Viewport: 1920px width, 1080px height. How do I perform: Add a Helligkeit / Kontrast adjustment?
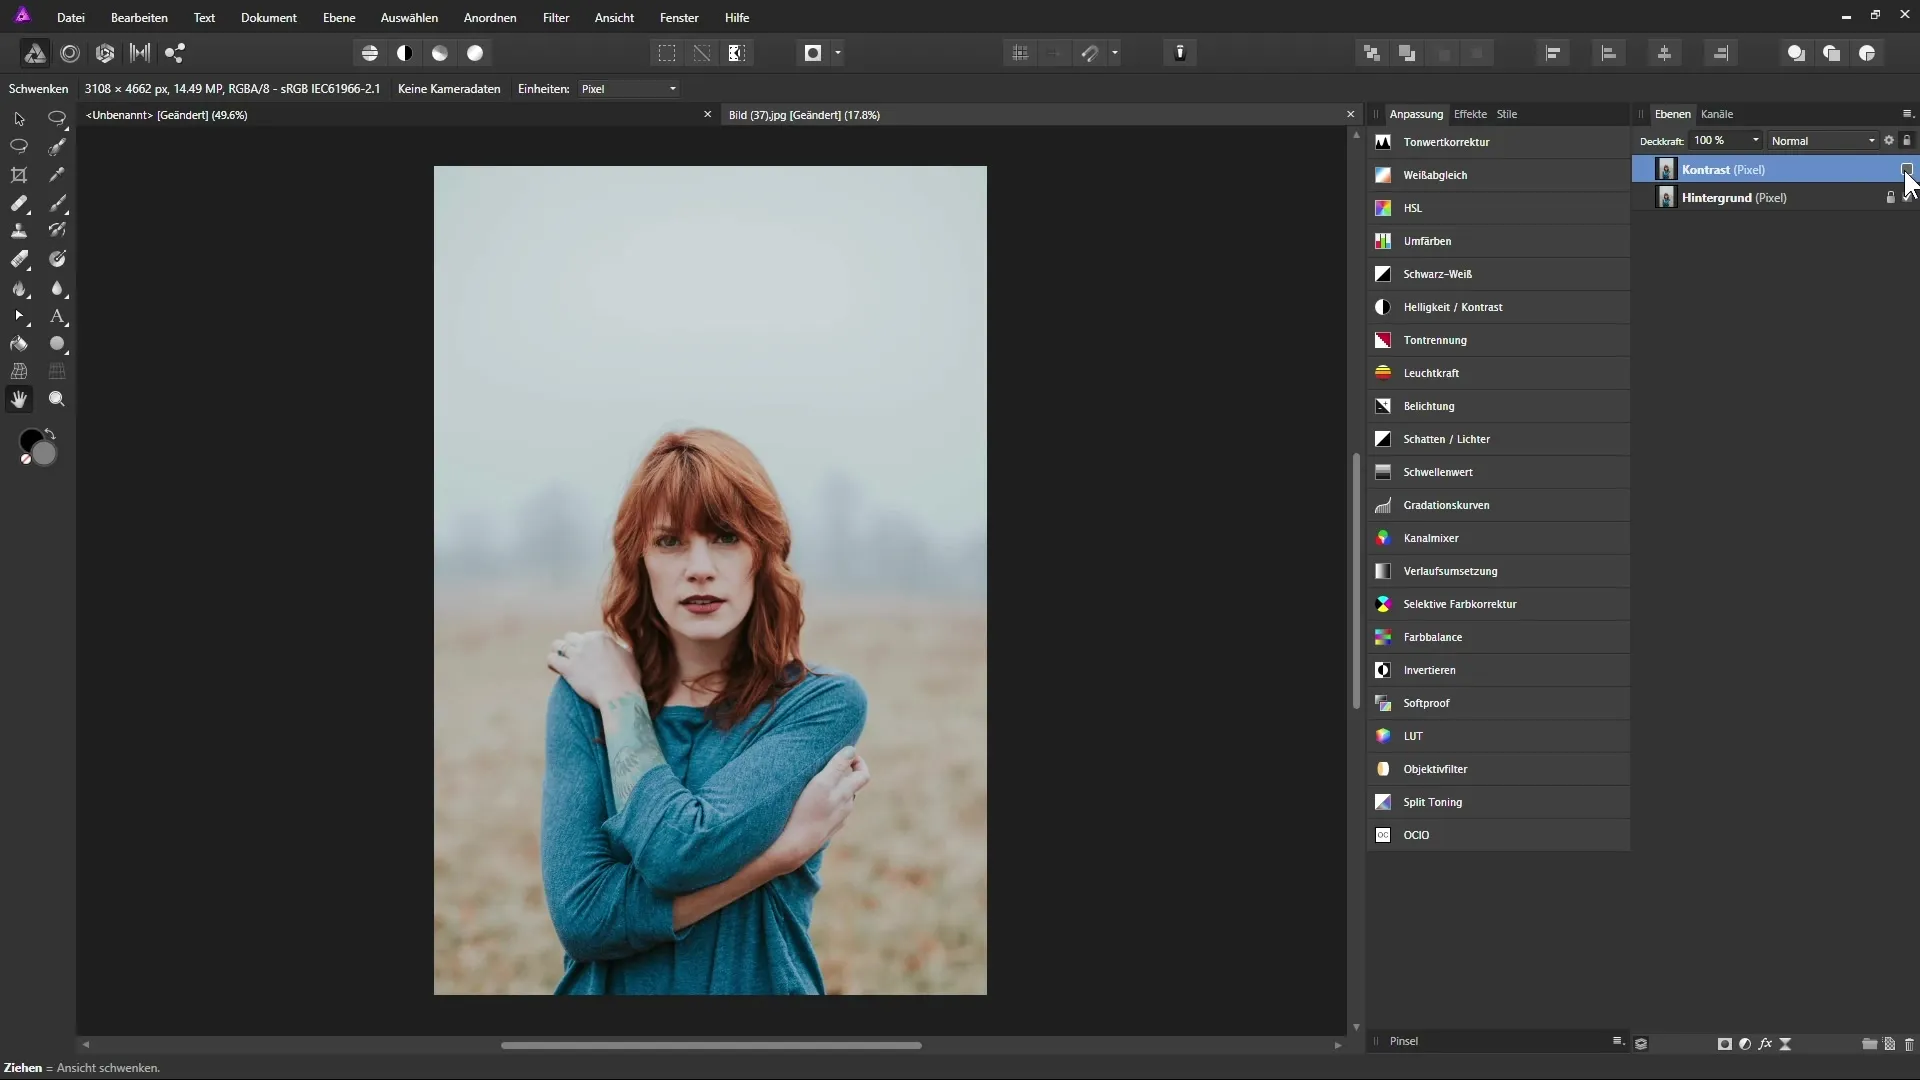1498,307
